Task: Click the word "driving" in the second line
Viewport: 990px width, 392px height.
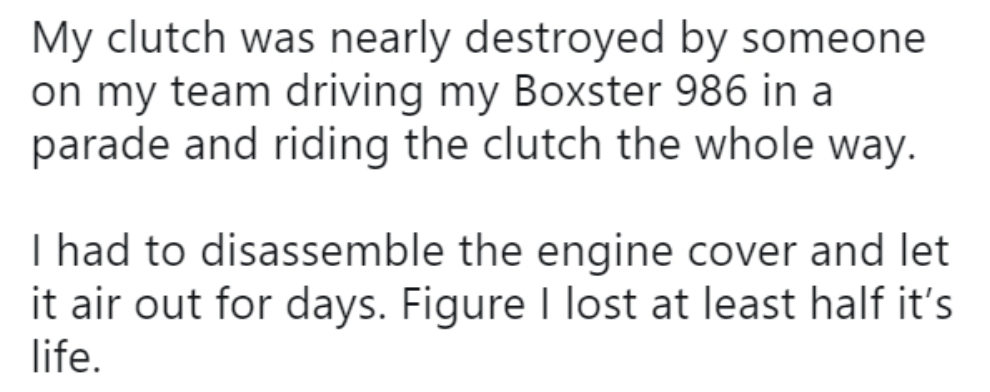Action: (x=354, y=93)
